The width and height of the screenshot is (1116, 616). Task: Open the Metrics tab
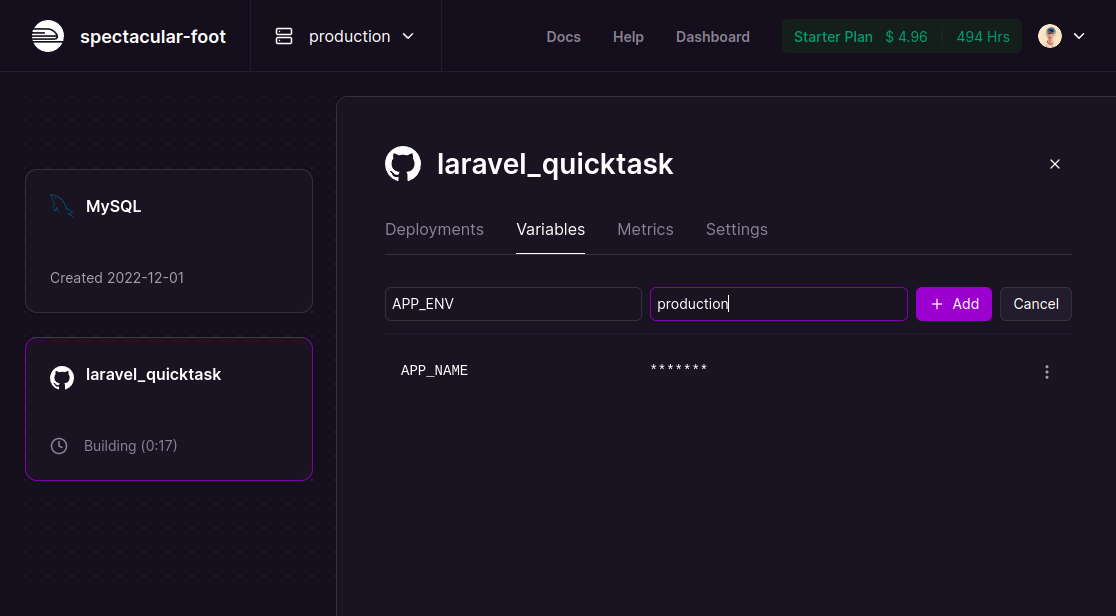point(645,229)
